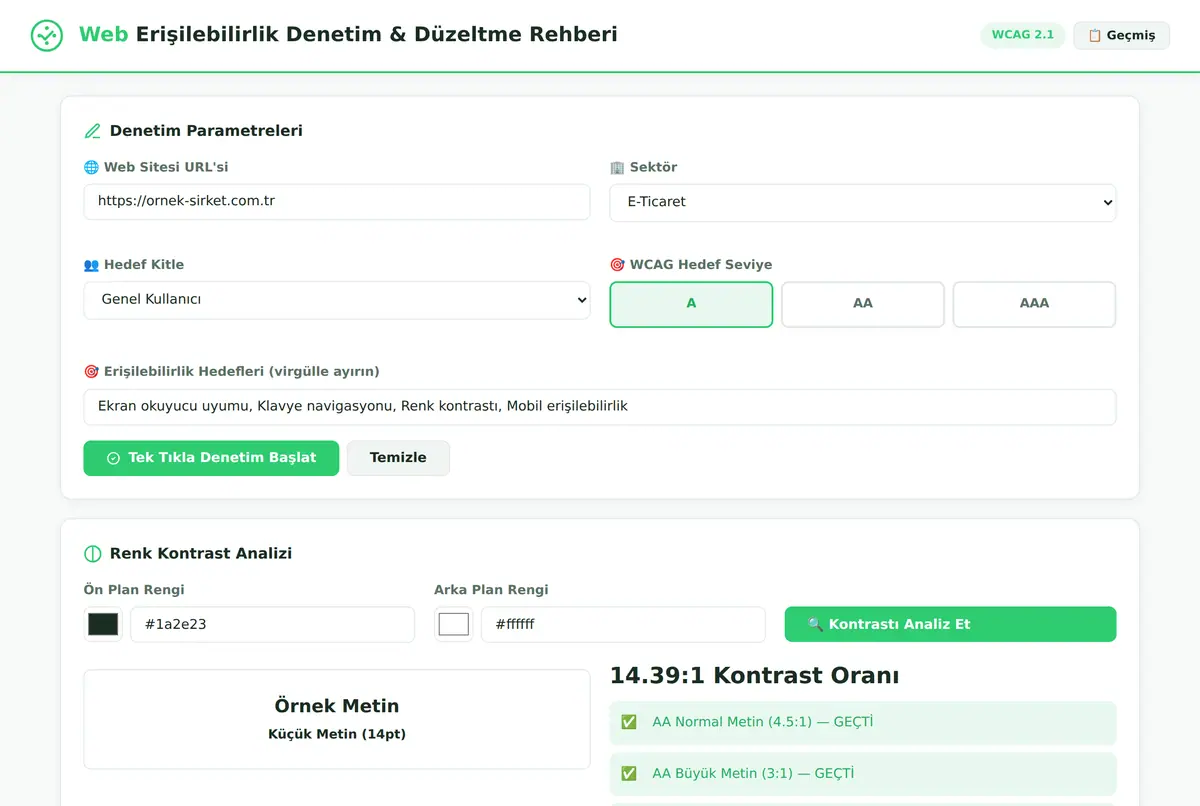Click the people icon beside Hedef Kitle

point(91,265)
